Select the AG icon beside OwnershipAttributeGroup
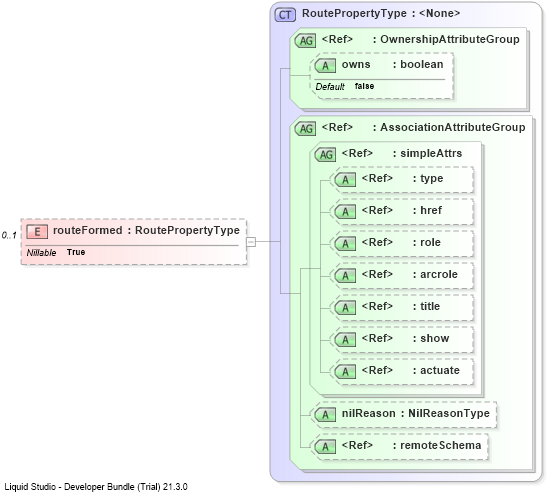 click(x=305, y=40)
